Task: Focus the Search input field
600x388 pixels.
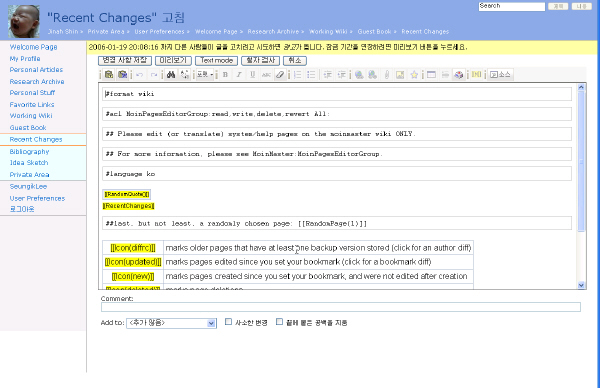Action: (512, 7)
